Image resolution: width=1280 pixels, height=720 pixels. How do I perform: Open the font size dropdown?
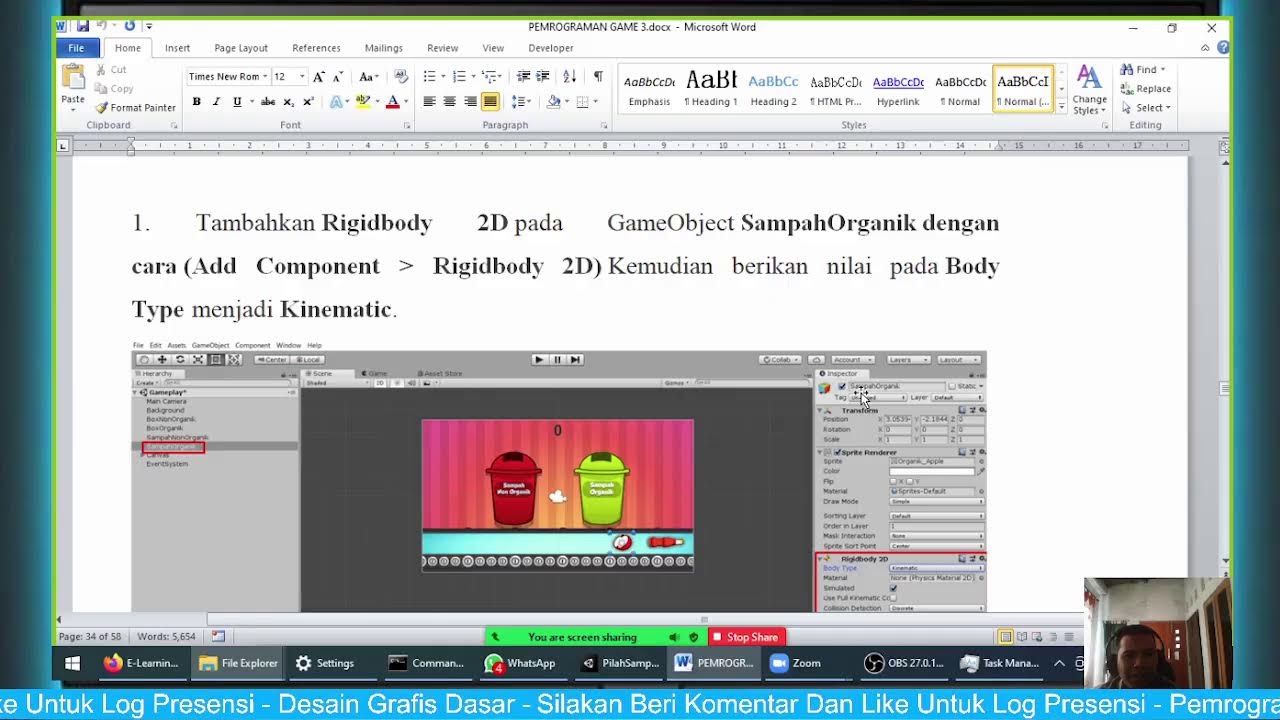pos(302,77)
